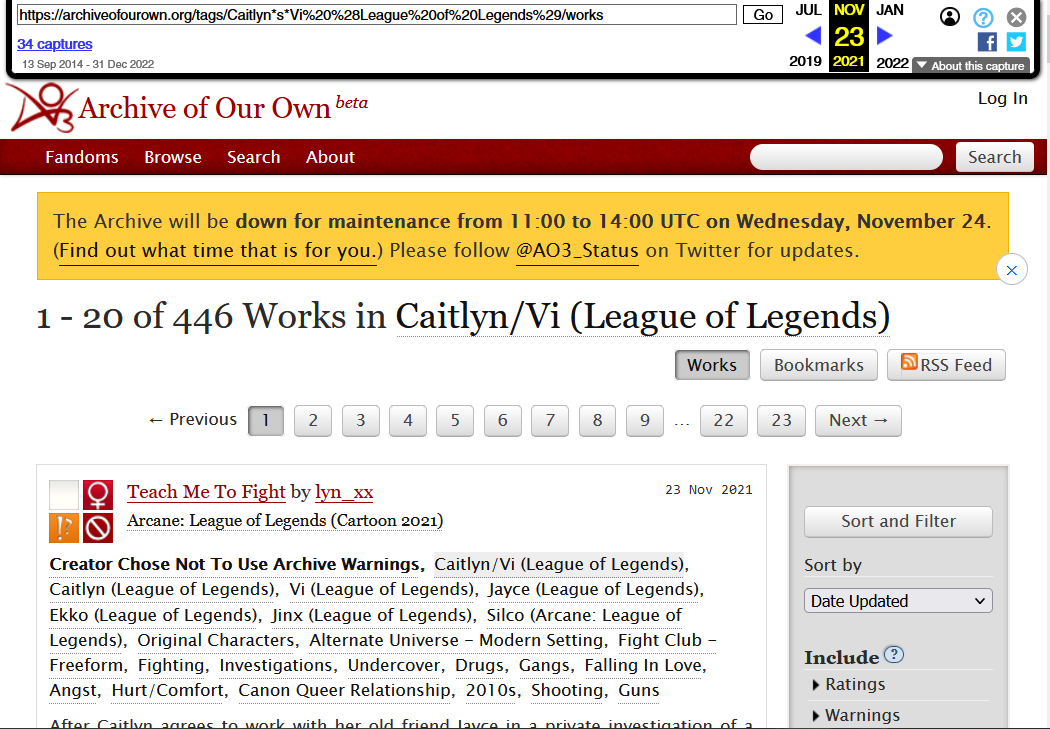Switch to the Bookmarks tab
Viewport: 1050px width, 729px height.
[x=818, y=365]
